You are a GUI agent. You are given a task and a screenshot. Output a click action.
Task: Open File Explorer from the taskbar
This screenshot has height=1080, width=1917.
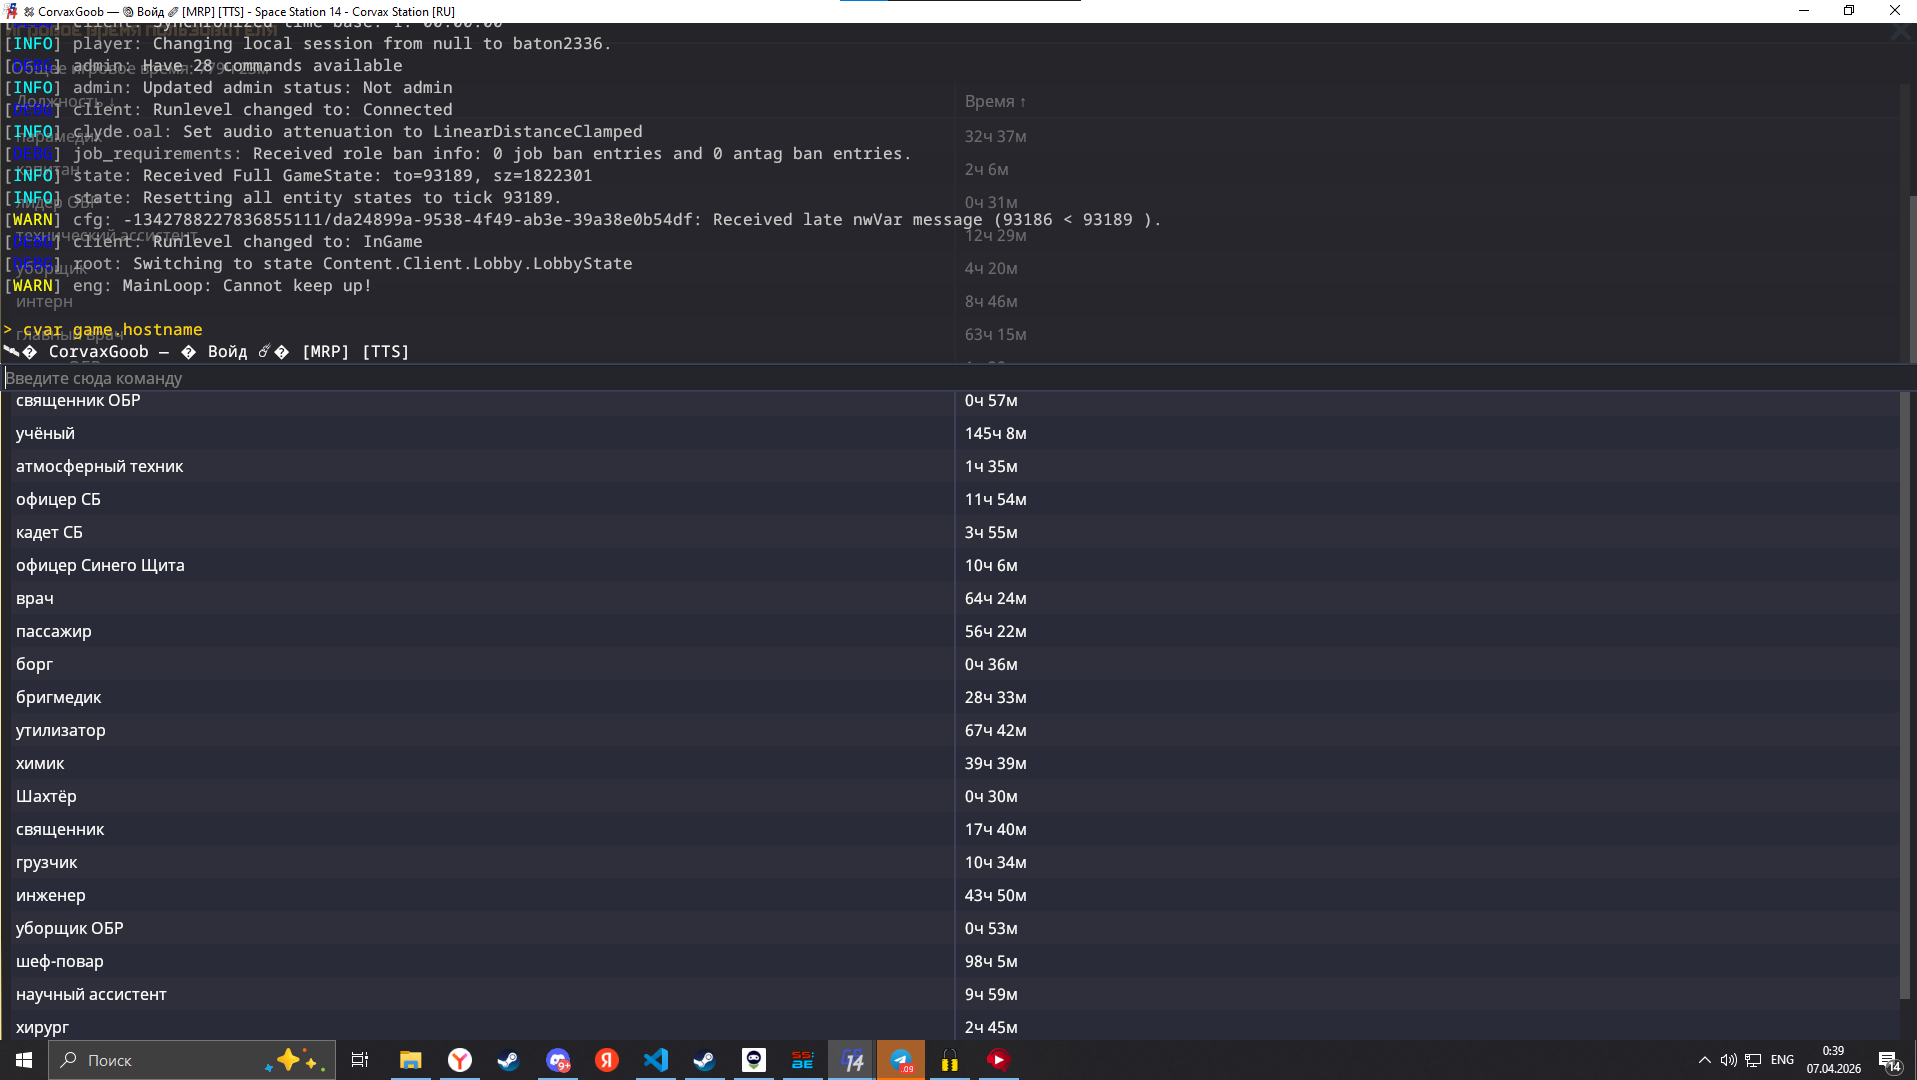(410, 1060)
